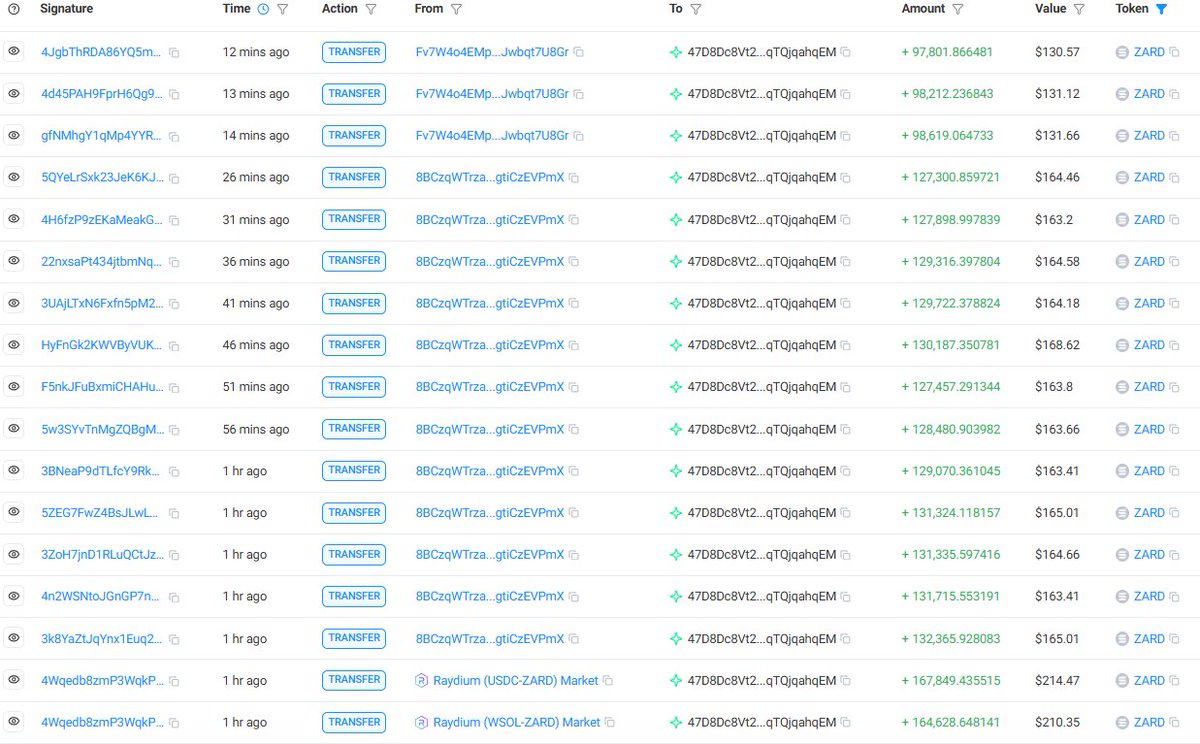Click the eye icon for signature 4d45PAH9FprH6Qg9
The width and height of the screenshot is (1200, 744).
(x=14, y=93)
